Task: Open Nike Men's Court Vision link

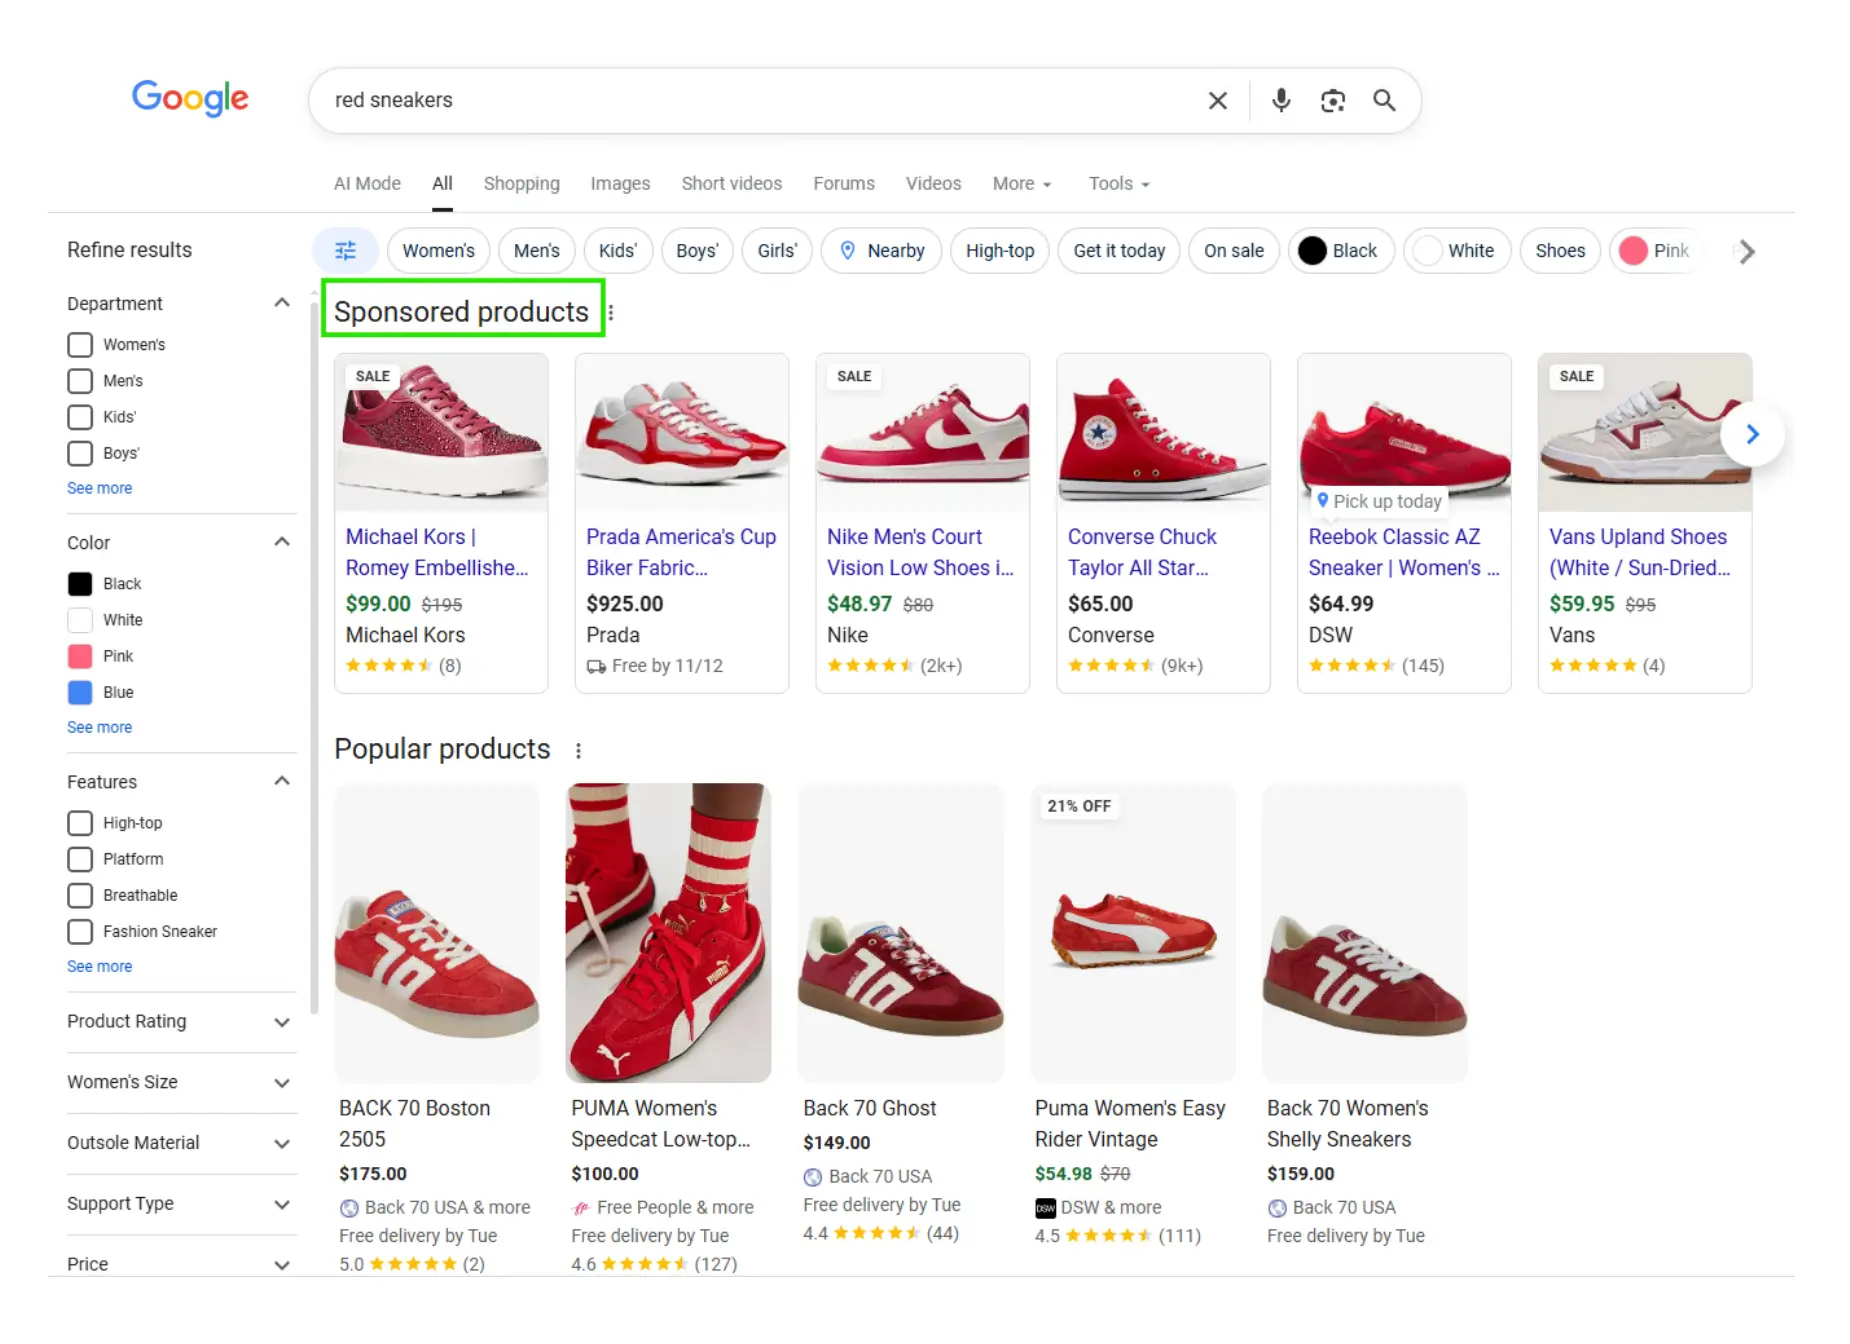Action: click(x=920, y=552)
